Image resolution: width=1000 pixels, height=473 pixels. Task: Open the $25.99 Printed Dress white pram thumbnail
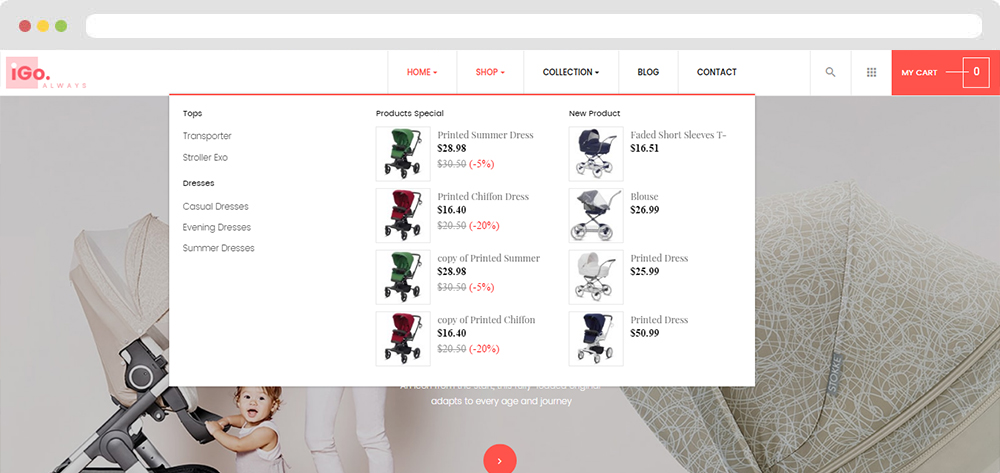coord(596,277)
